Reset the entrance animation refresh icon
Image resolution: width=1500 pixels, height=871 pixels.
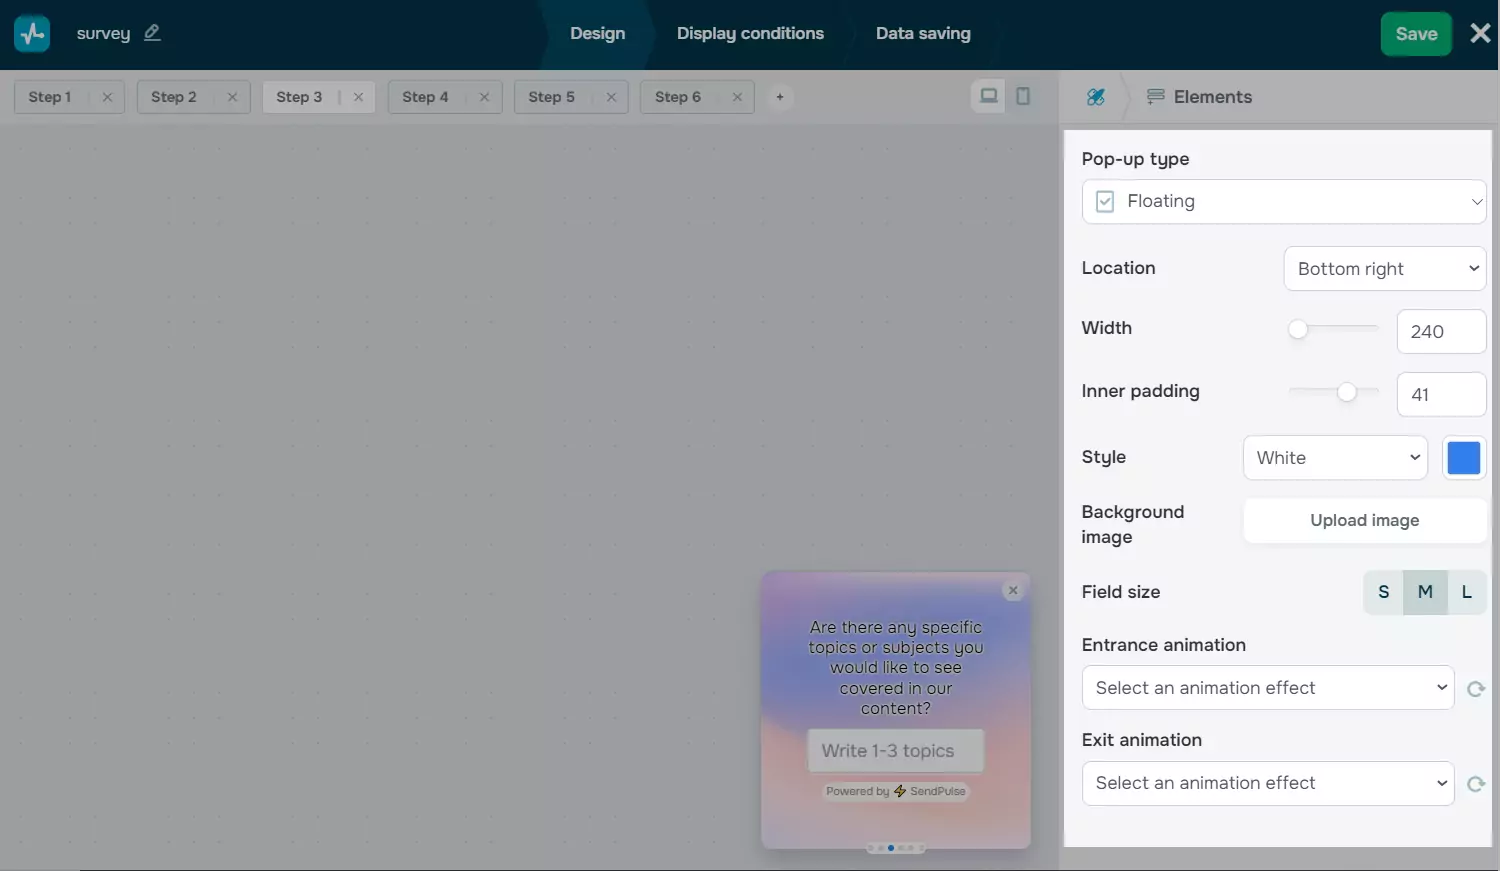click(1475, 689)
